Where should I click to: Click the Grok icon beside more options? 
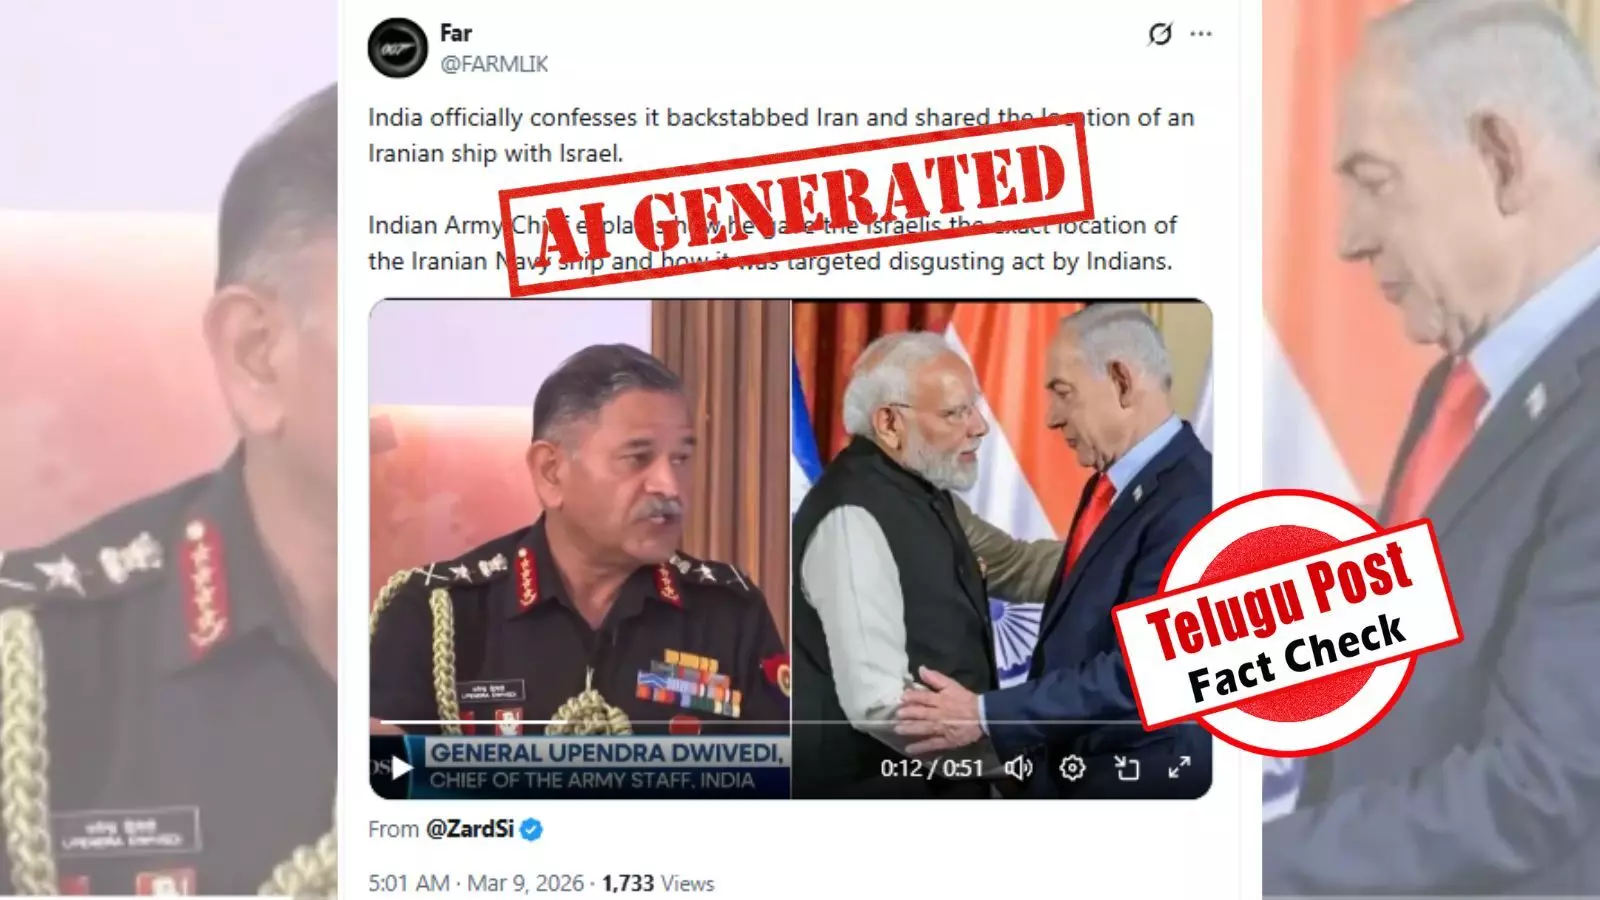click(x=1160, y=35)
